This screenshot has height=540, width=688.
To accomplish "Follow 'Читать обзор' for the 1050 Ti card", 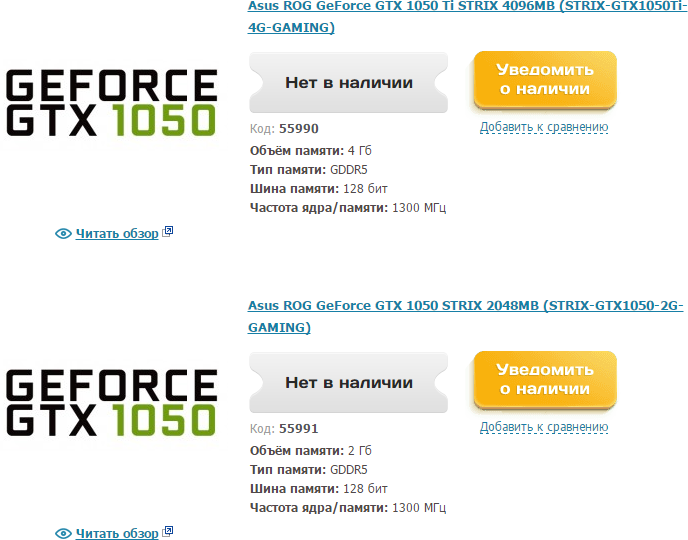I will pos(117,233).
